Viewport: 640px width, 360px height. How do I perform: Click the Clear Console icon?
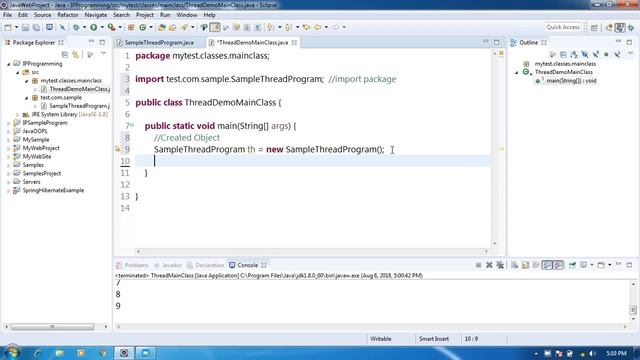point(514,265)
